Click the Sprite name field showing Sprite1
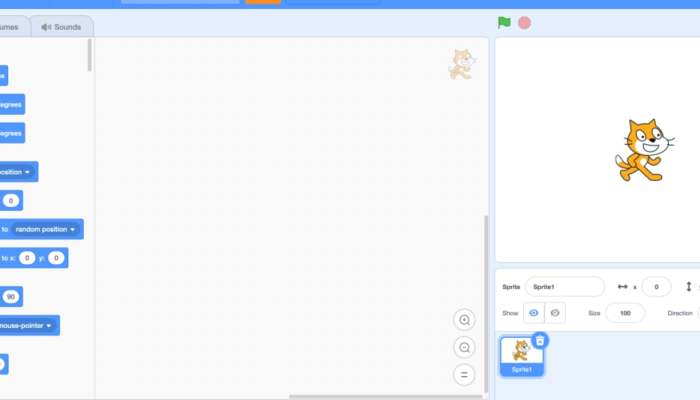Screen dimensions: 700x400 pyautogui.click(x=565, y=287)
